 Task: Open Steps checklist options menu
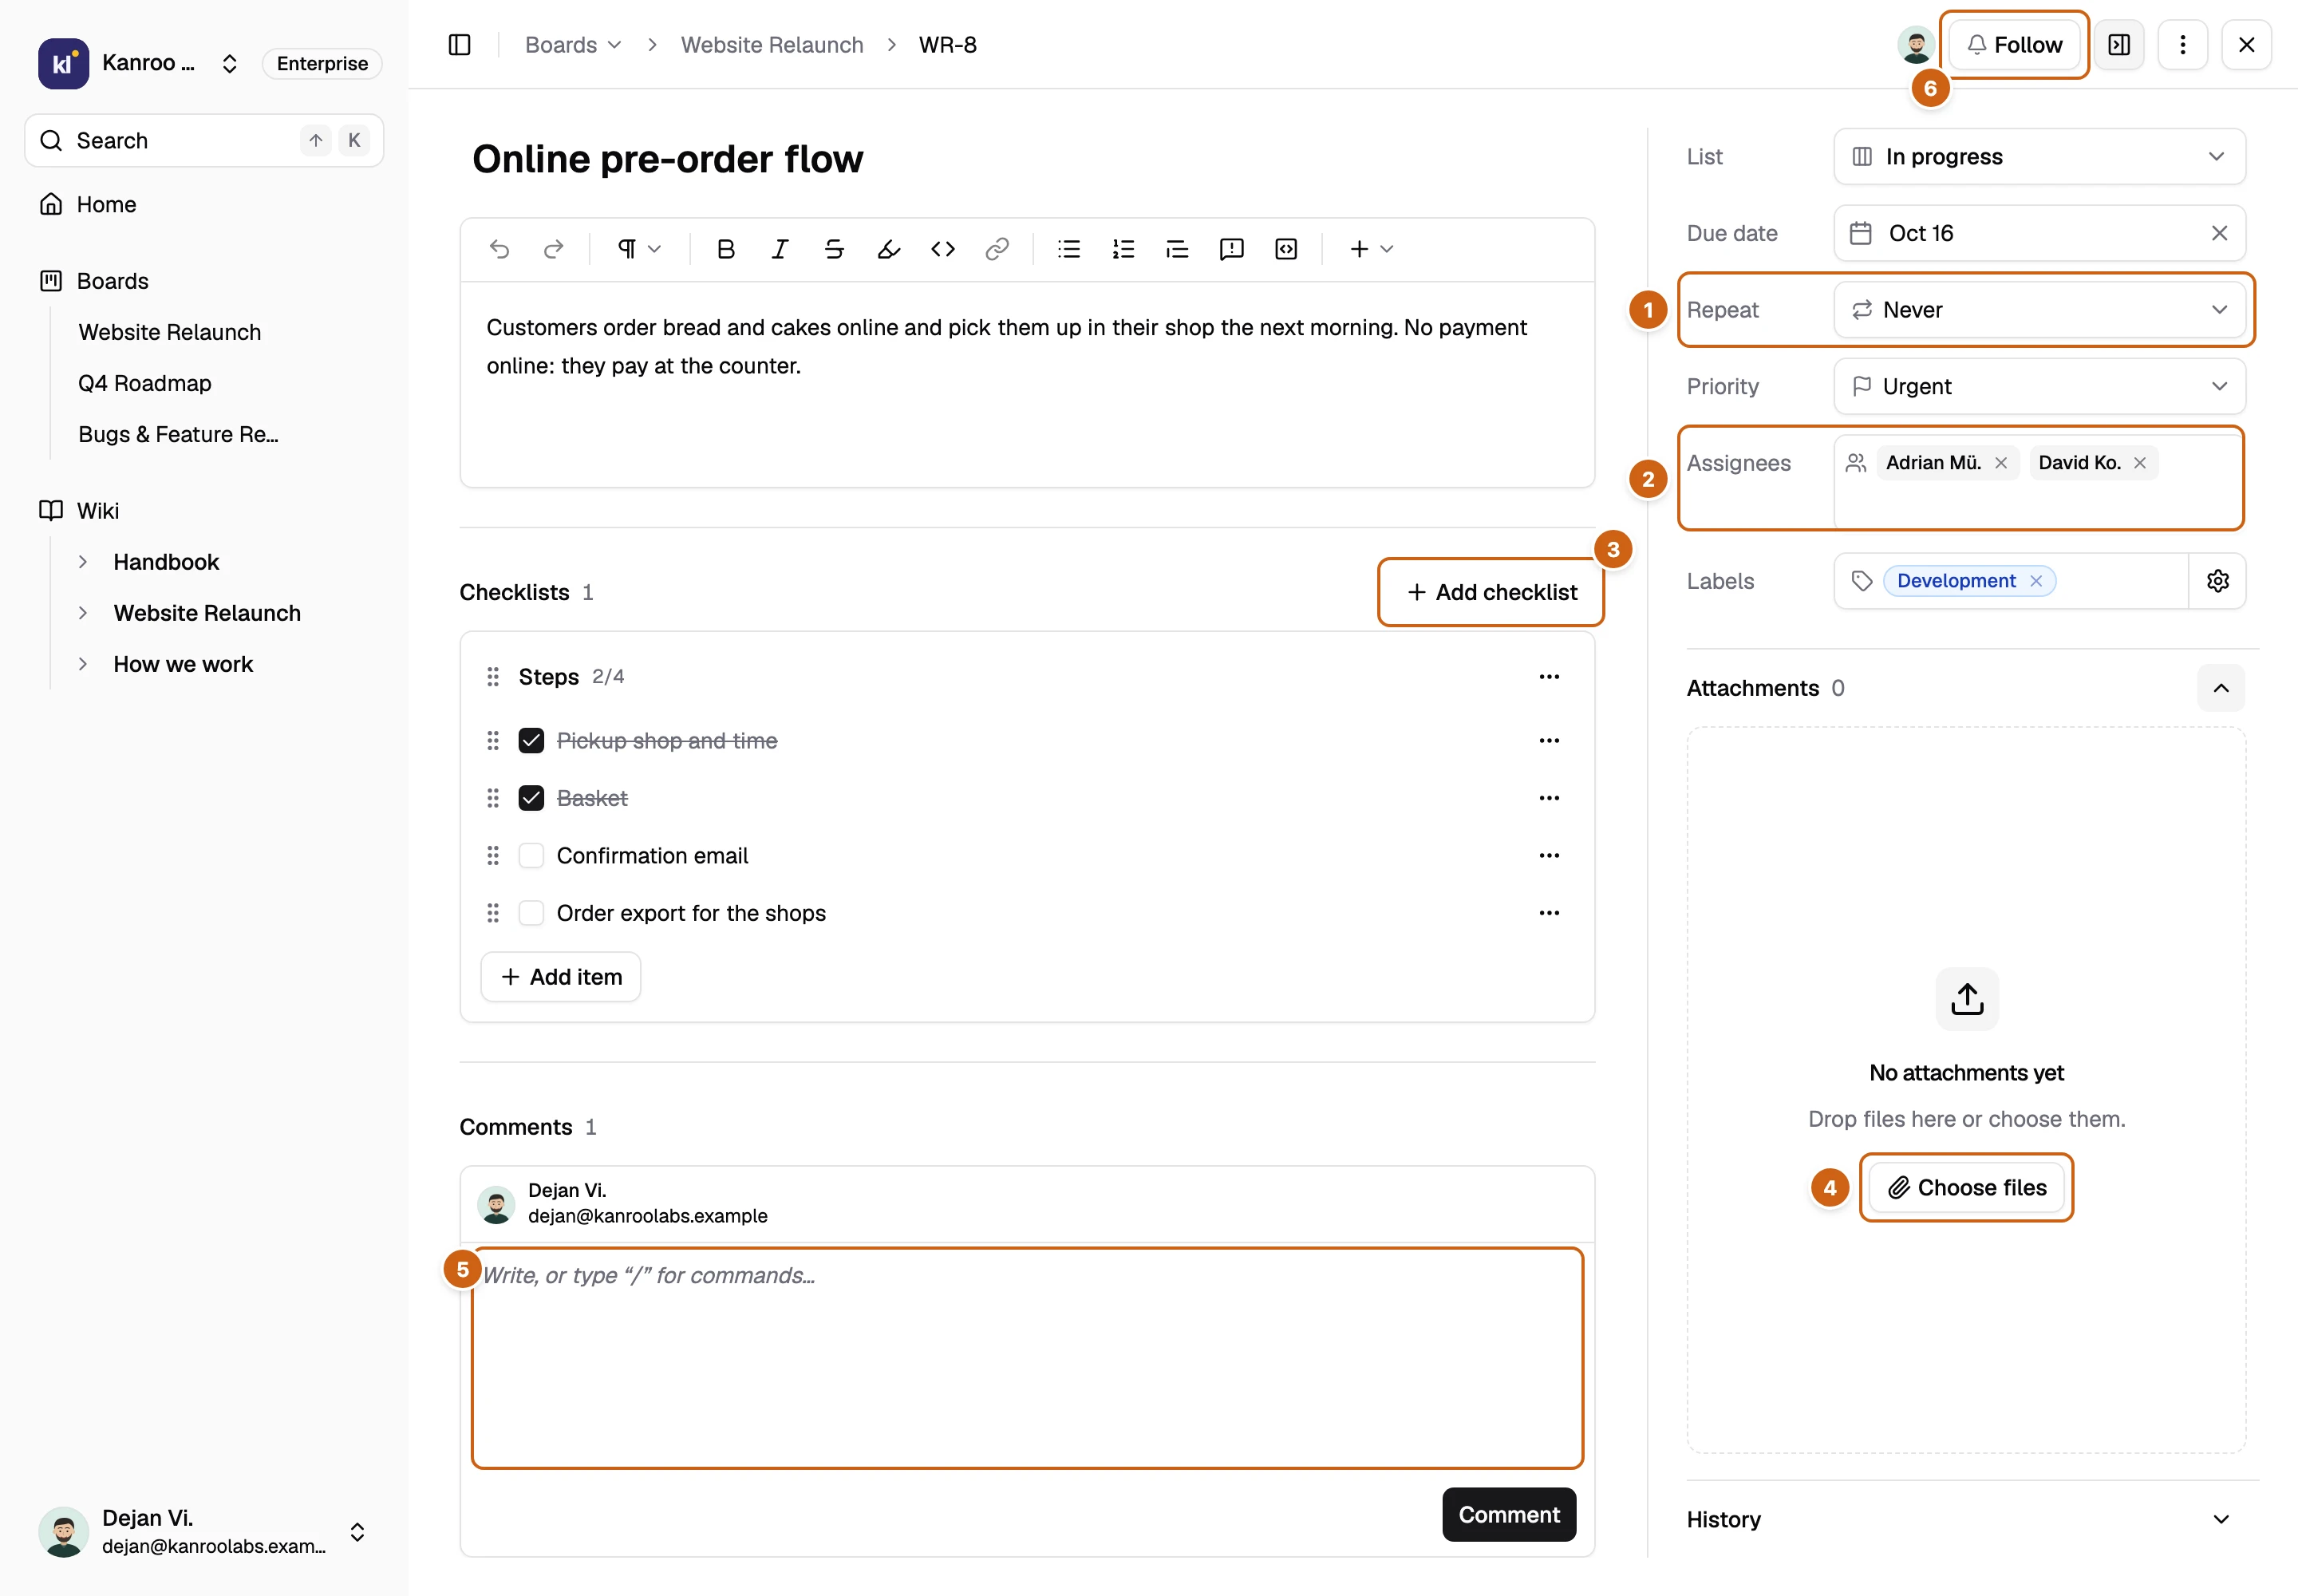(1549, 677)
